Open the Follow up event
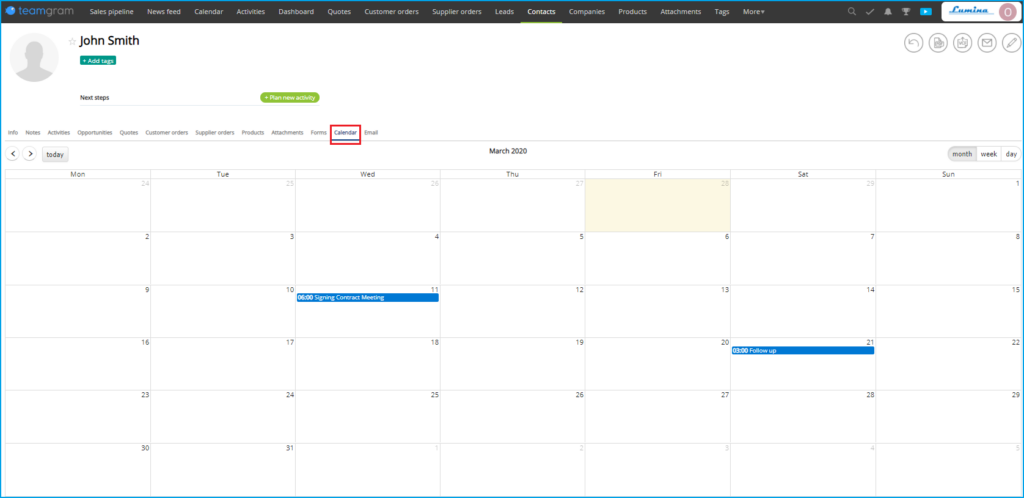This screenshot has height=498, width=1024. pos(803,350)
